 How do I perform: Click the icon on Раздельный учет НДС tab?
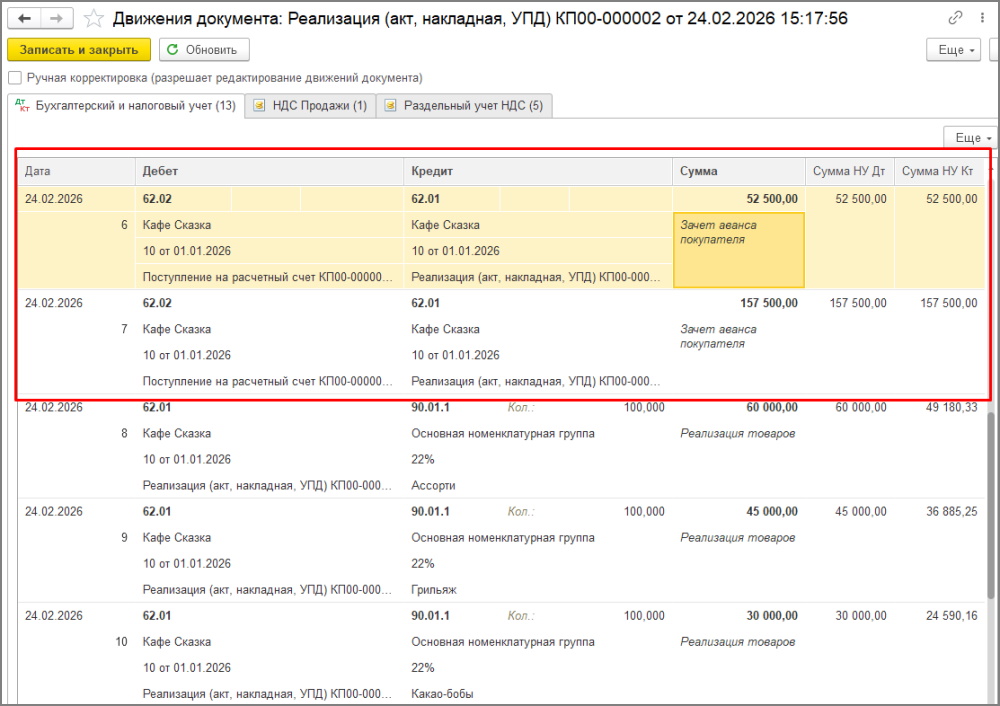[x=391, y=106]
